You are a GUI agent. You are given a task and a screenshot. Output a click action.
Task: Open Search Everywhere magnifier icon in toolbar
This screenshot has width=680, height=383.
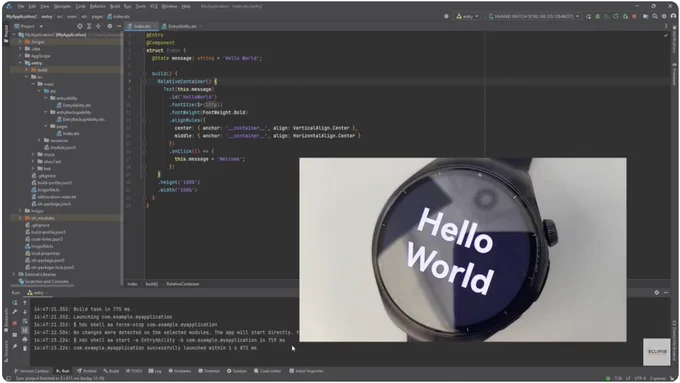pyautogui.click(x=655, y=16)
